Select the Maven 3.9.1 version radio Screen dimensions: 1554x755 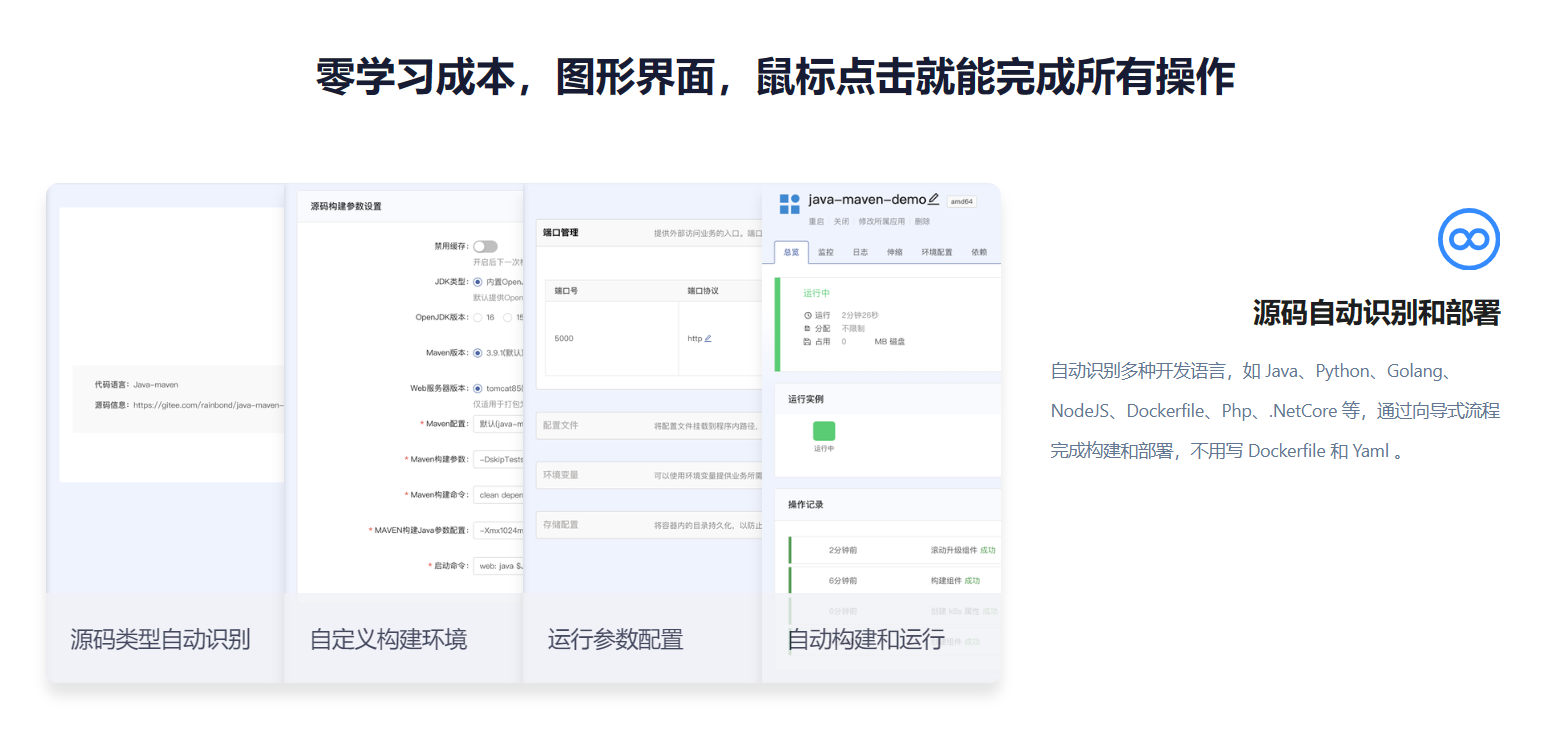477,353
